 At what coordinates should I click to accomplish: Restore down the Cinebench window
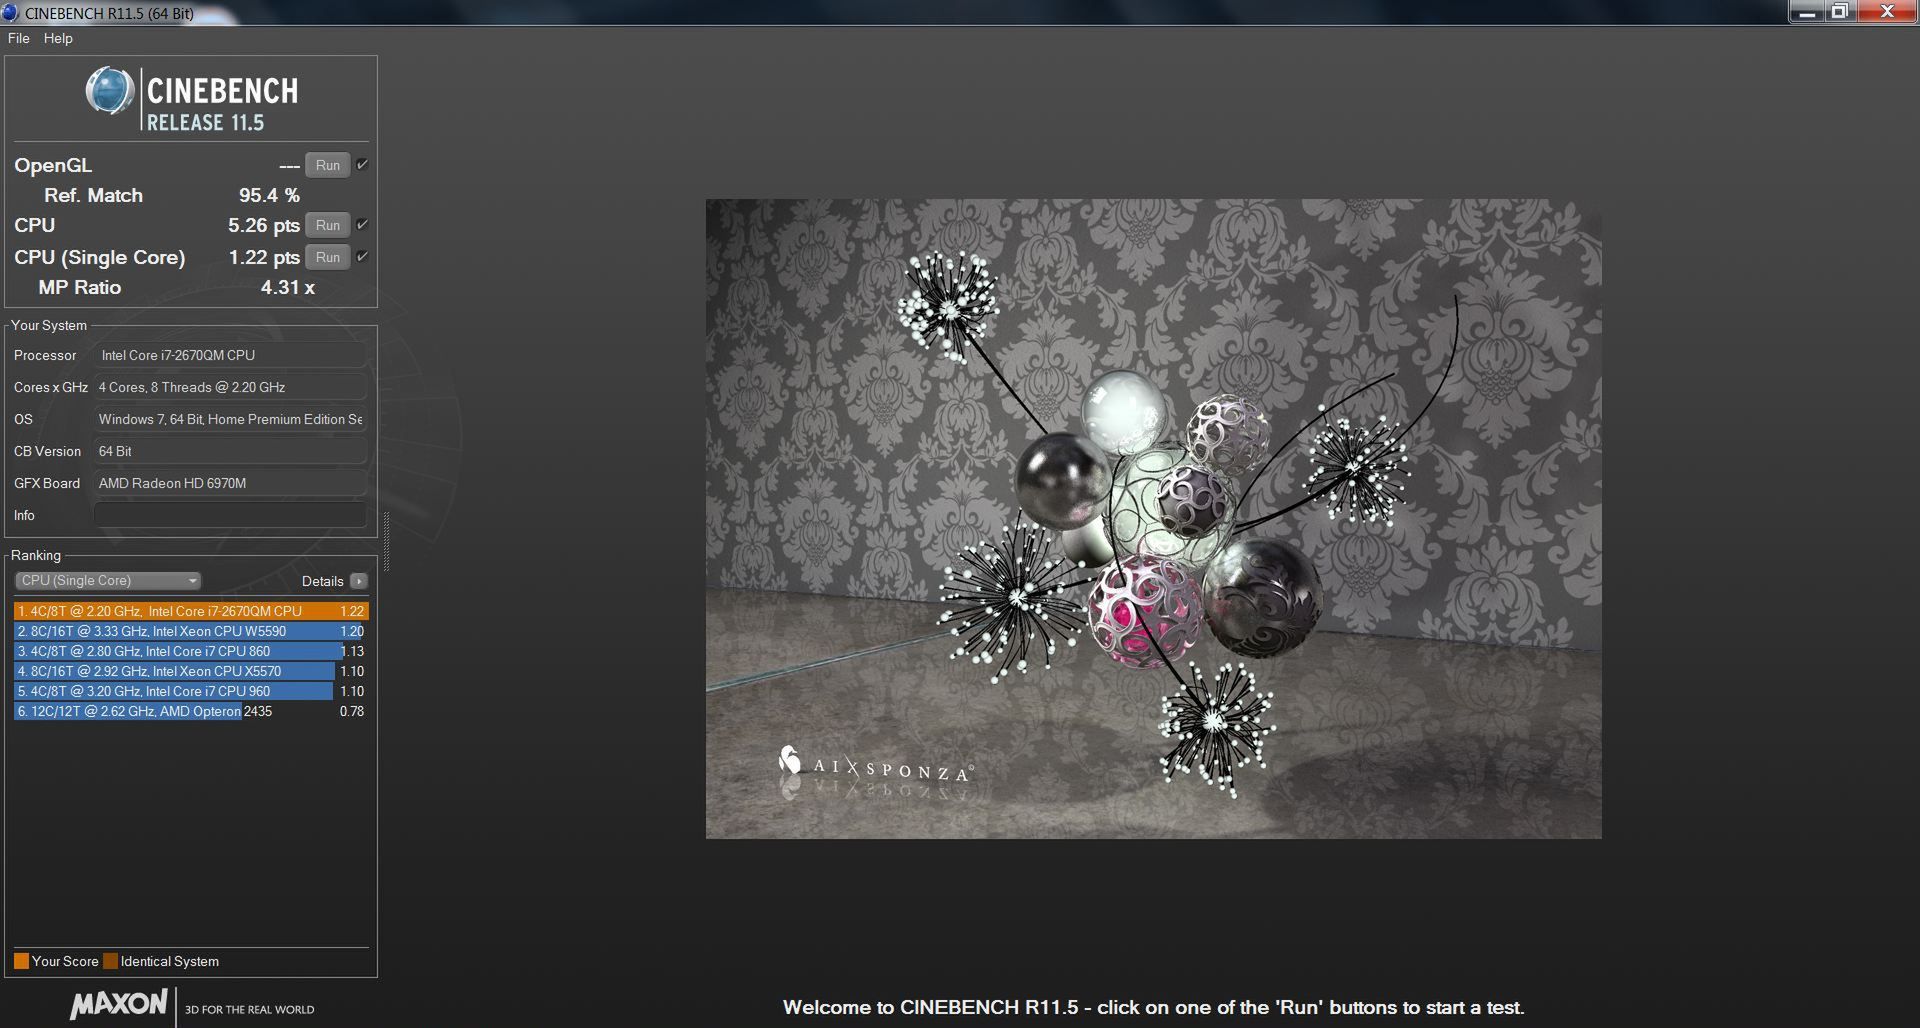pos(1839,12)
